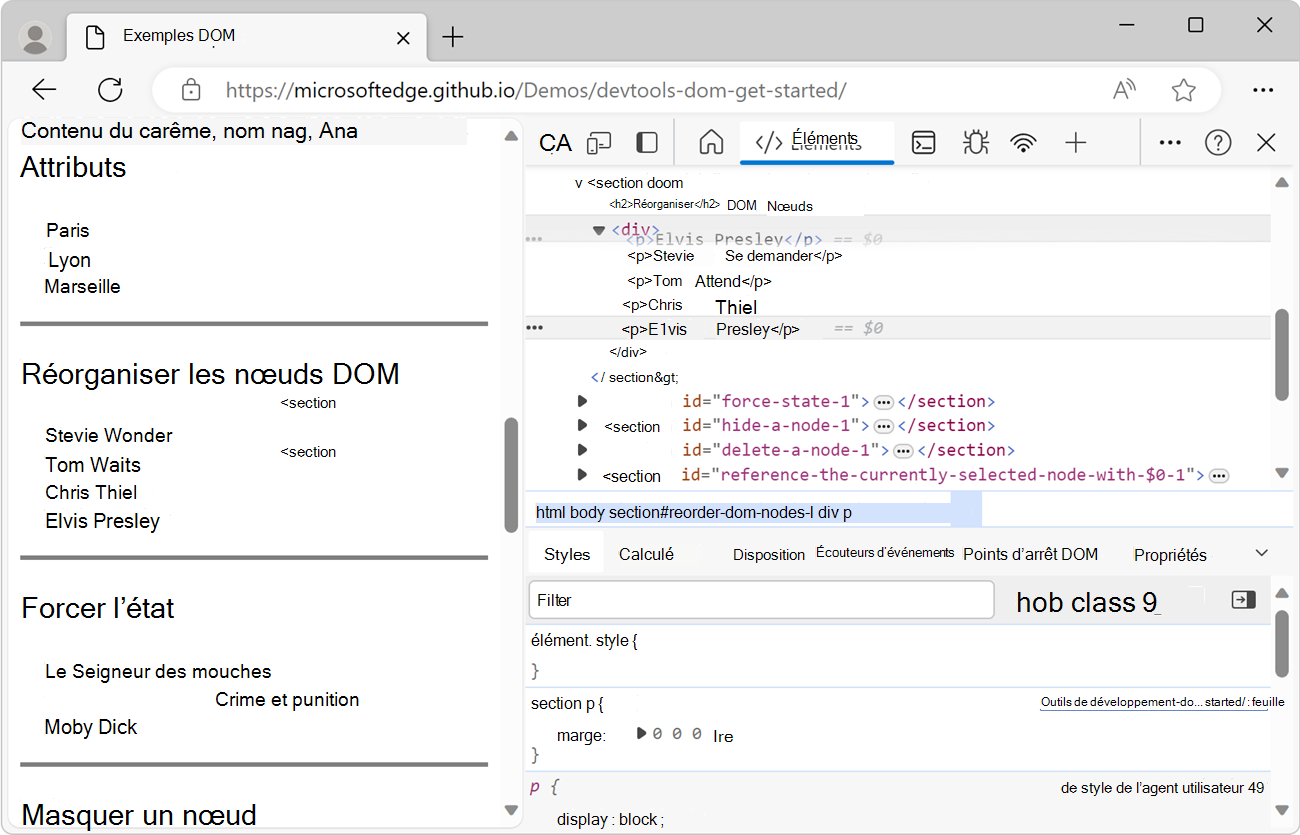Screen dimensions: 1300x835
Task: Expand the force-state-1 section node
Action: click(582, 401)
